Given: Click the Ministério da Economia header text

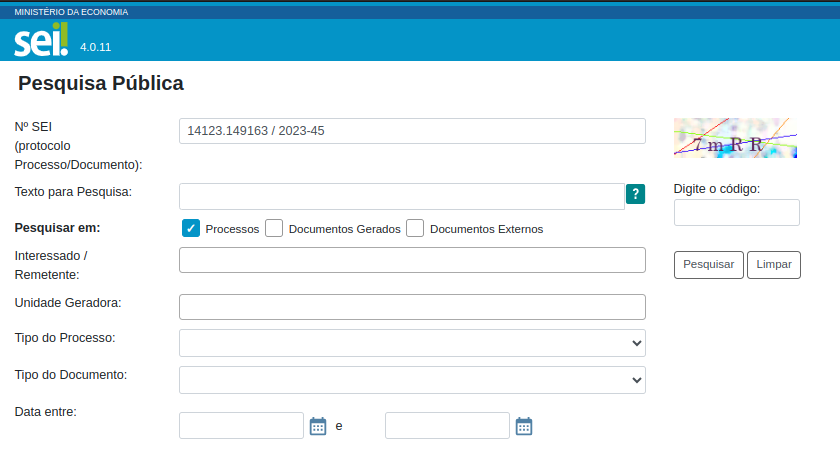Looking at the screenshot, I should coord(71,12).
